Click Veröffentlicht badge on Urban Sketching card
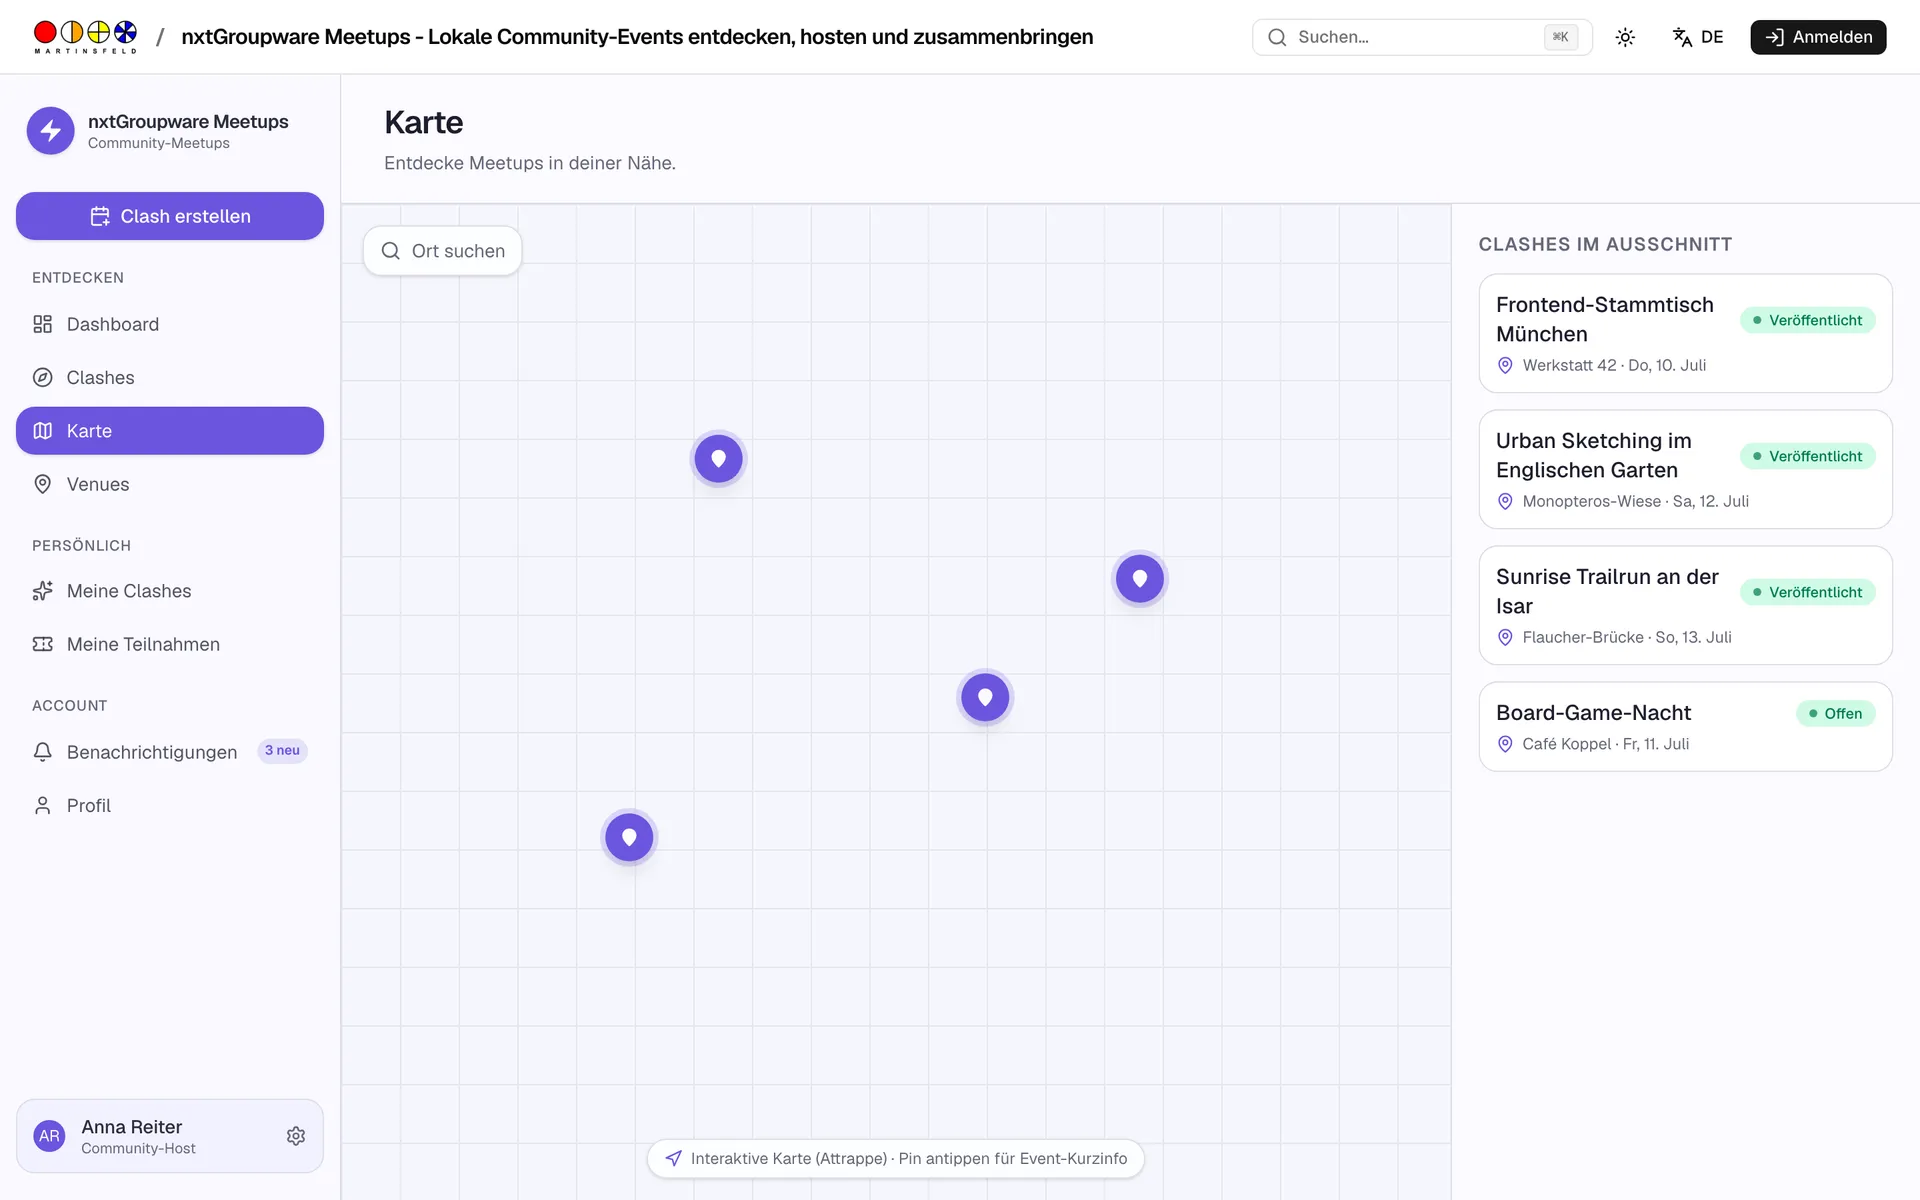The height and width of the screenshot is (1200, 1920). point(1807,456)
